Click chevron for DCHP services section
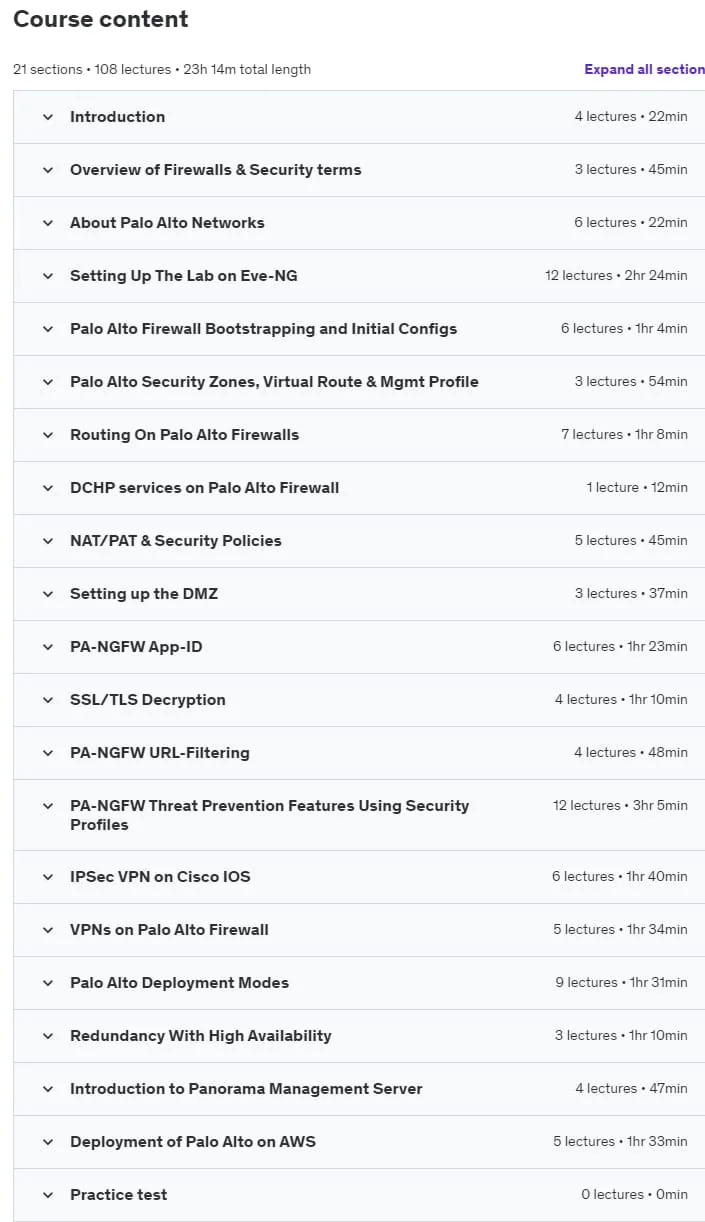The height and width of the screenshot is (1222, 705). tap(47, 488)
